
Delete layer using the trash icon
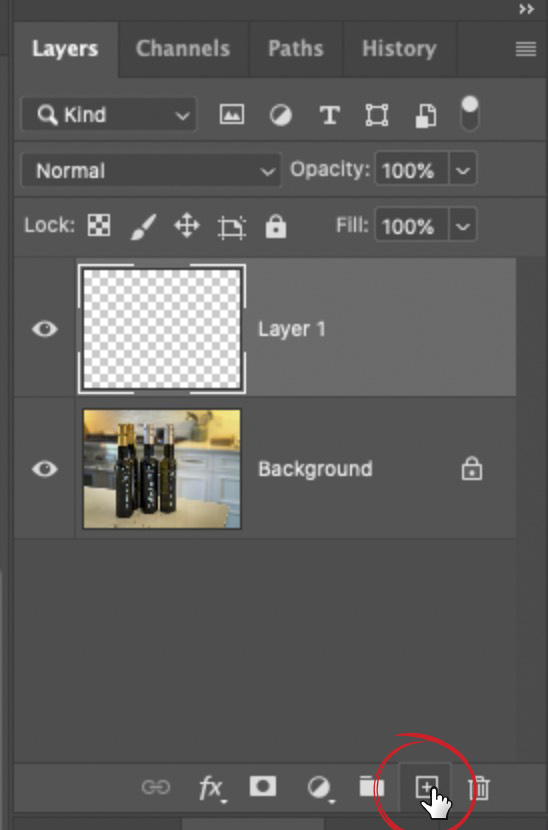coord(479,788)
